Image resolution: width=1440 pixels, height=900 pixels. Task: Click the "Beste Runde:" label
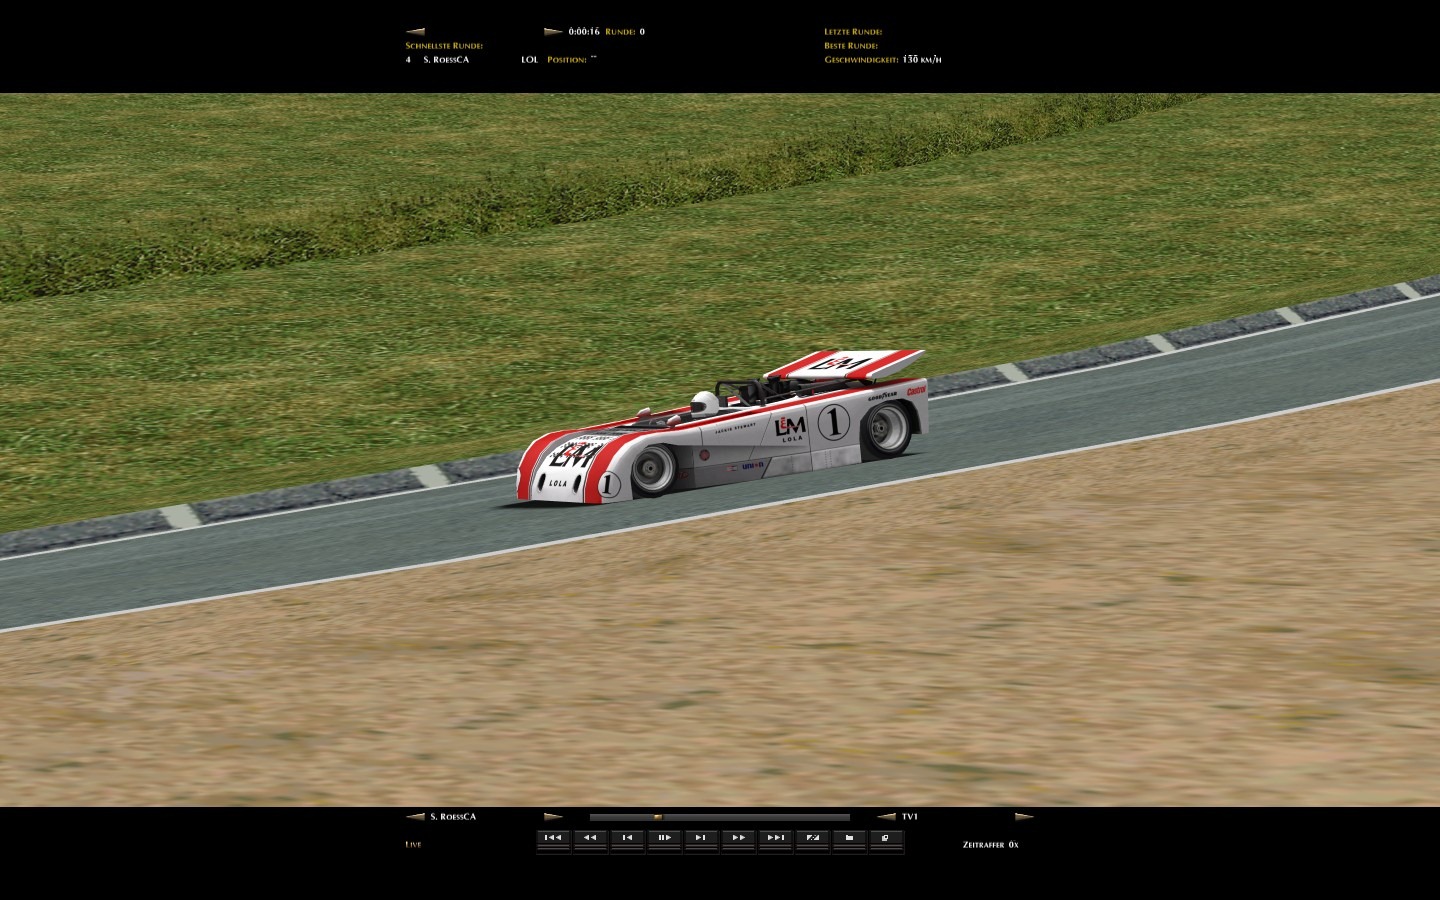click(851, 46)
